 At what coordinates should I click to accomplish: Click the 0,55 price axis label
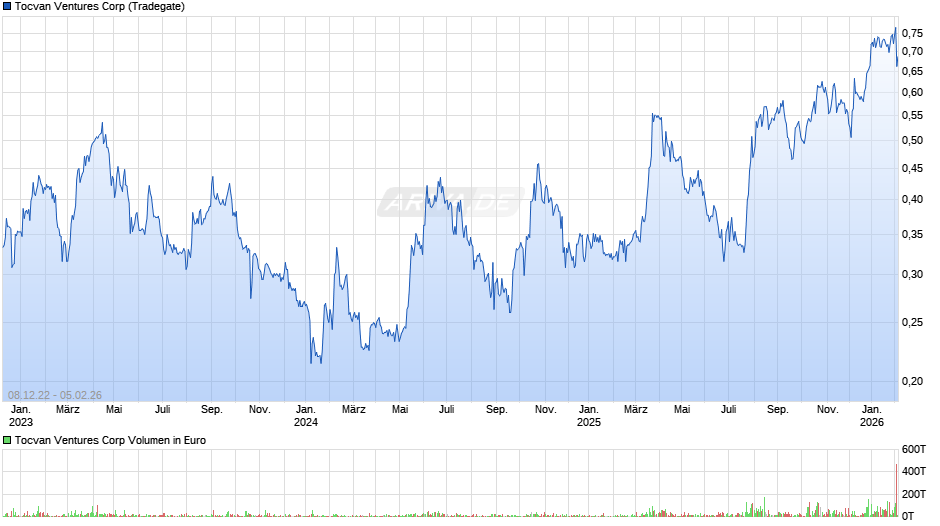[x=912, y=115]
